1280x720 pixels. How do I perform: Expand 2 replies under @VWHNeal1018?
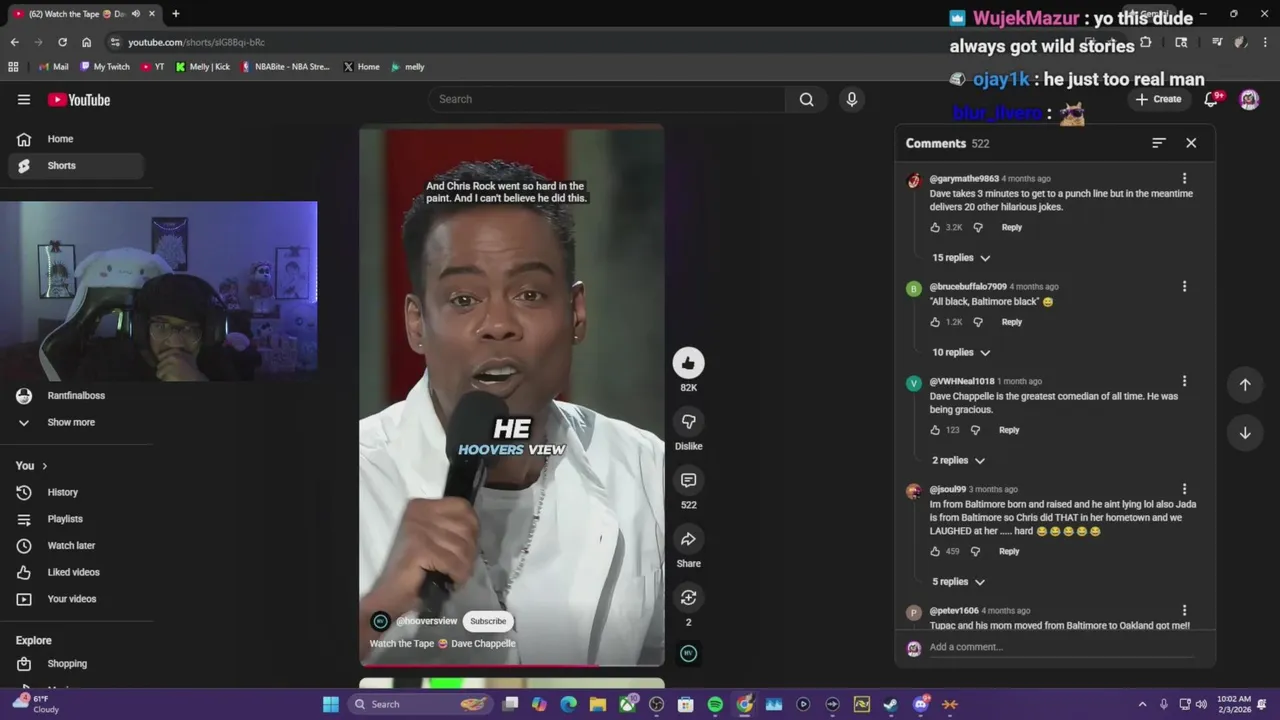(x=958, y=460)
